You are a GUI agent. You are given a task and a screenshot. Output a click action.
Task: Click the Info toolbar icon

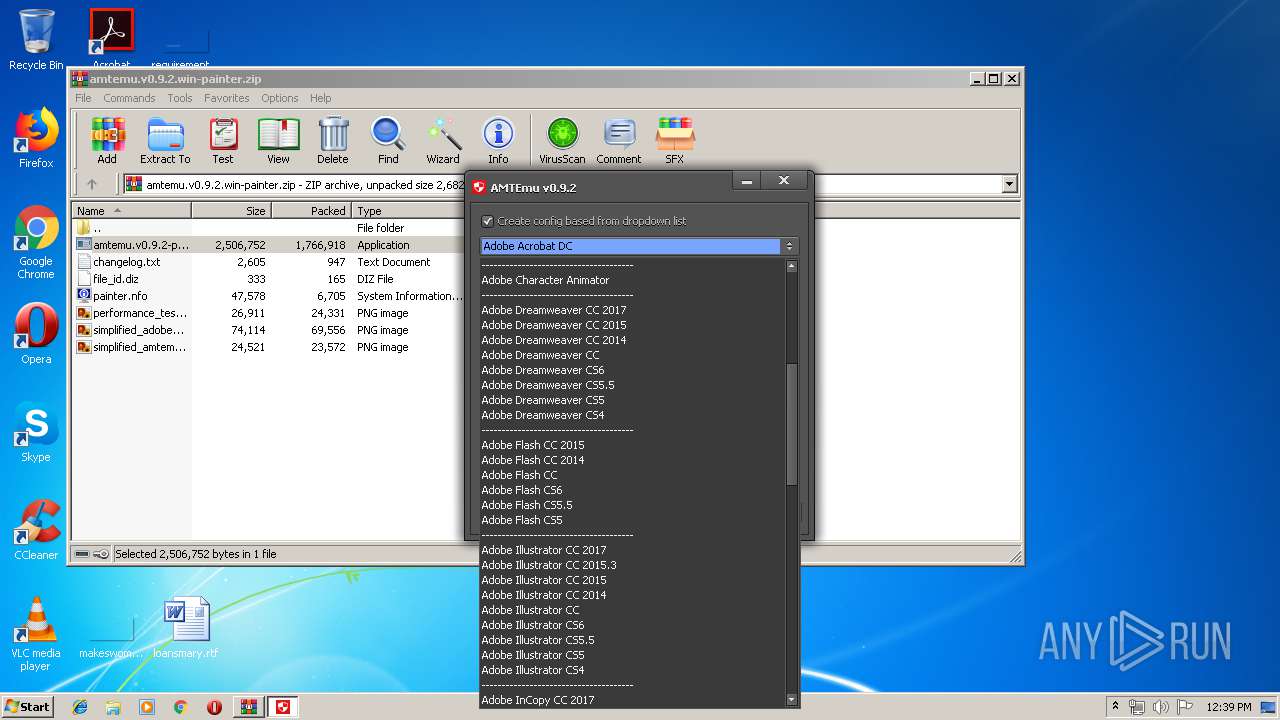pos(498,140)
